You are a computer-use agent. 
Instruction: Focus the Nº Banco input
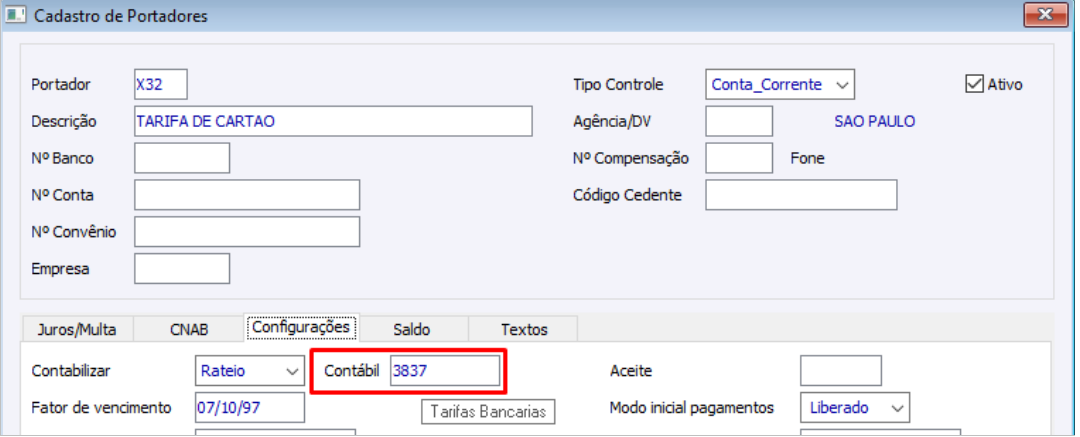point(182,158)
